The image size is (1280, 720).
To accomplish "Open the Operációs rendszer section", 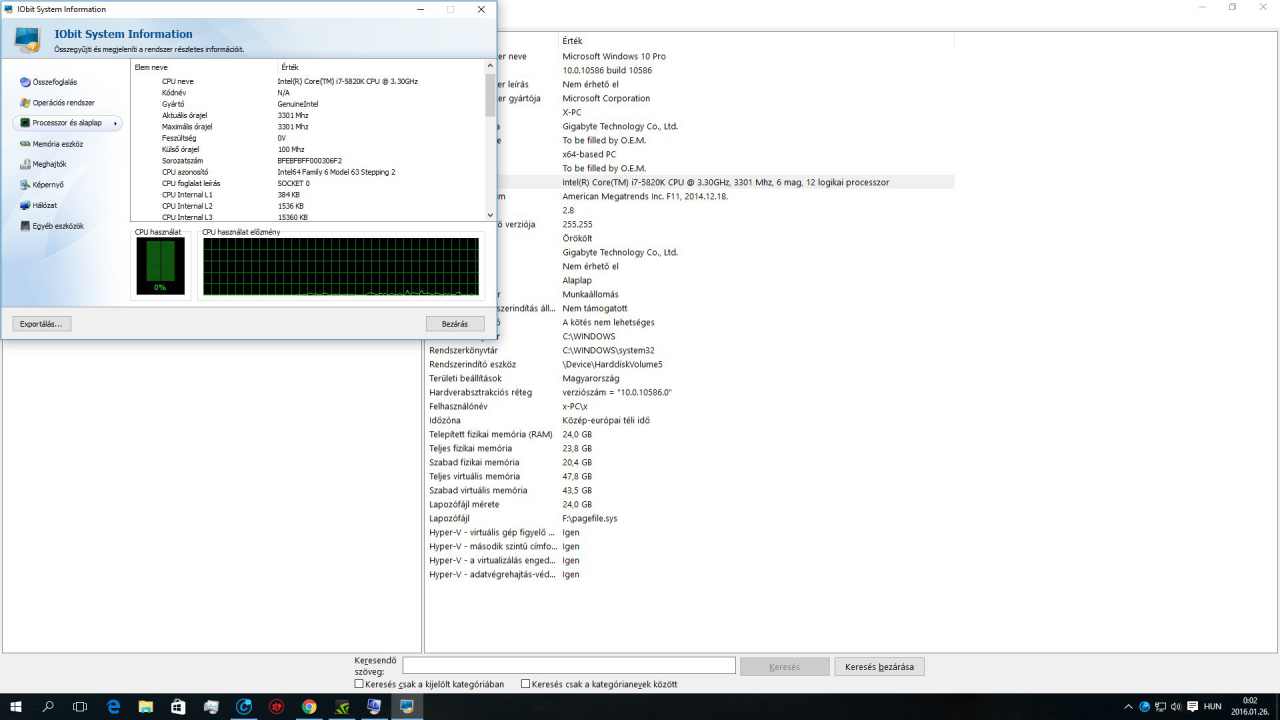I will pyautogui.click(x=63, y=102).
